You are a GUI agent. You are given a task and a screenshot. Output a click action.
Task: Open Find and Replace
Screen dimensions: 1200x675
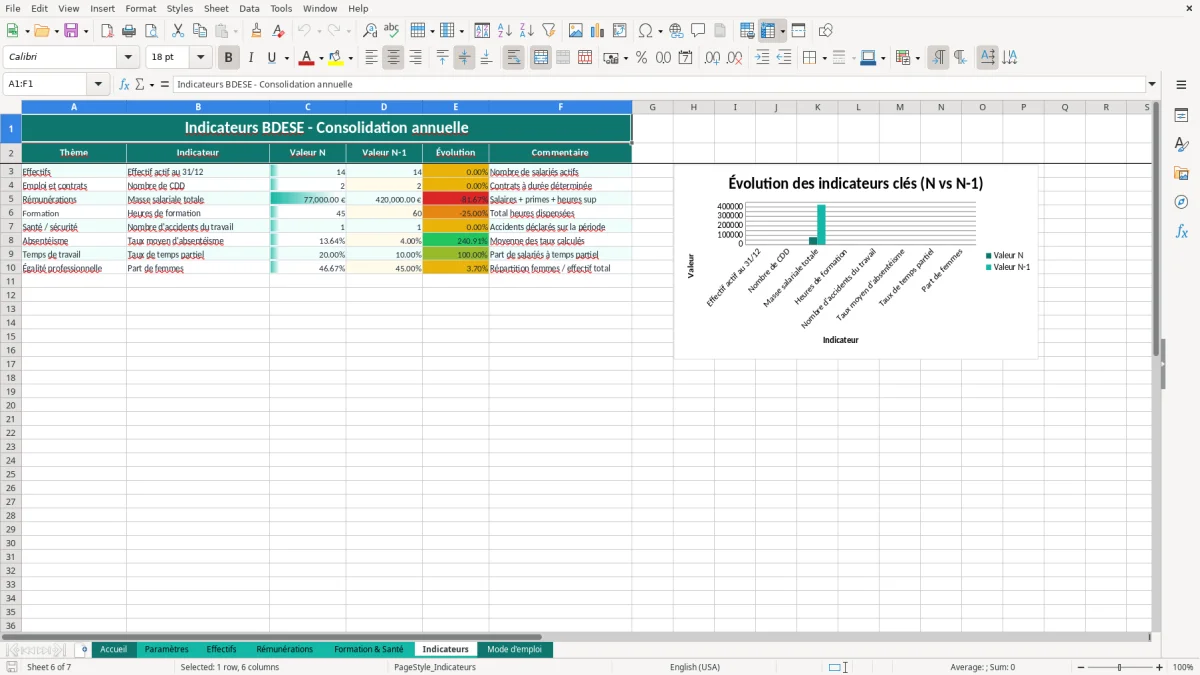click(x=370, y=31)
